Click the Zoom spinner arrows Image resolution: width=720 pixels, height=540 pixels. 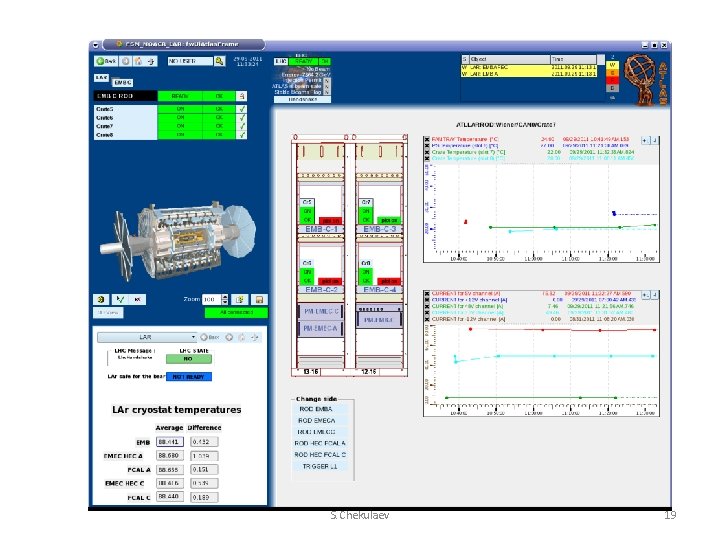tap(225, 300)
